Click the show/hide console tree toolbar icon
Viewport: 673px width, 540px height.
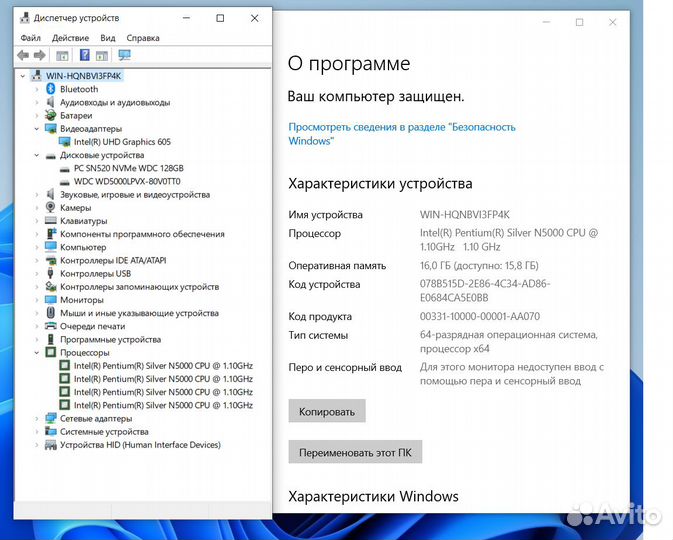(x=62, y=55)
